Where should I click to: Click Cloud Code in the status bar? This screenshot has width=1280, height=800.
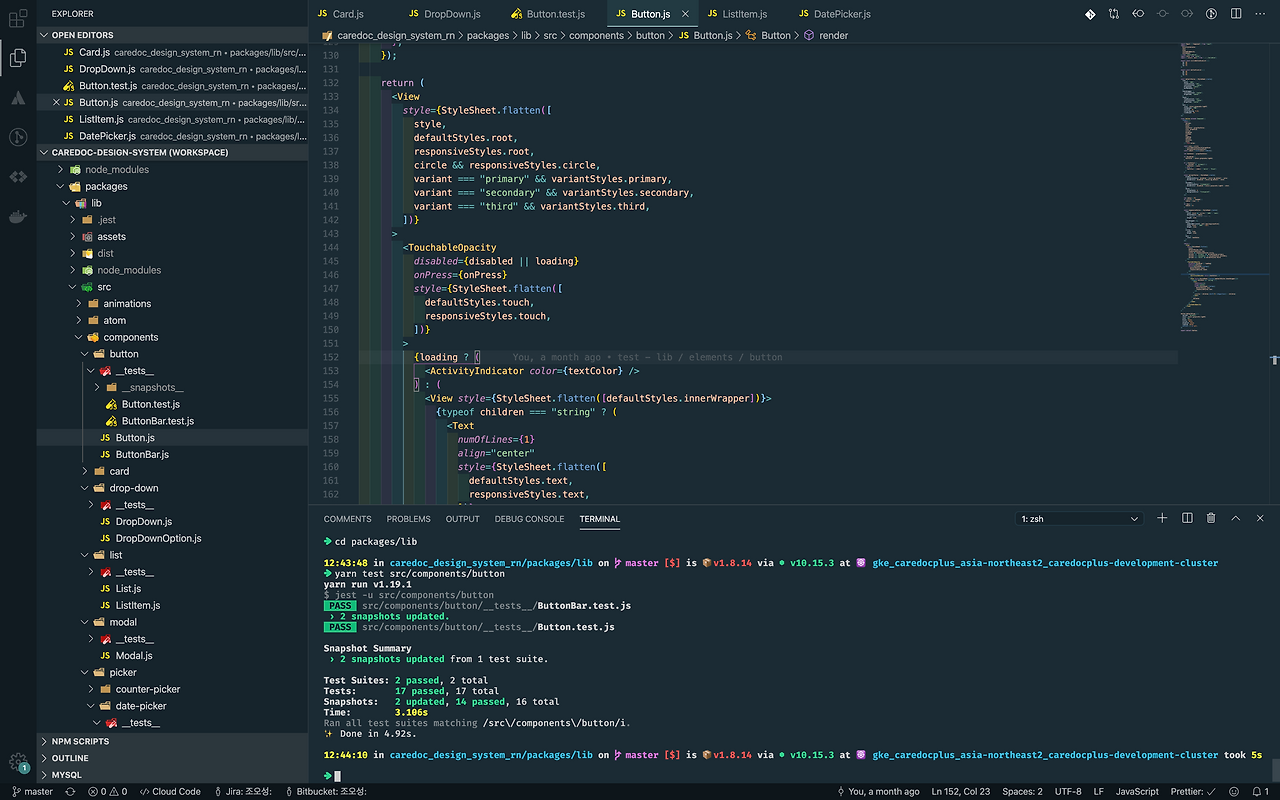170,791
